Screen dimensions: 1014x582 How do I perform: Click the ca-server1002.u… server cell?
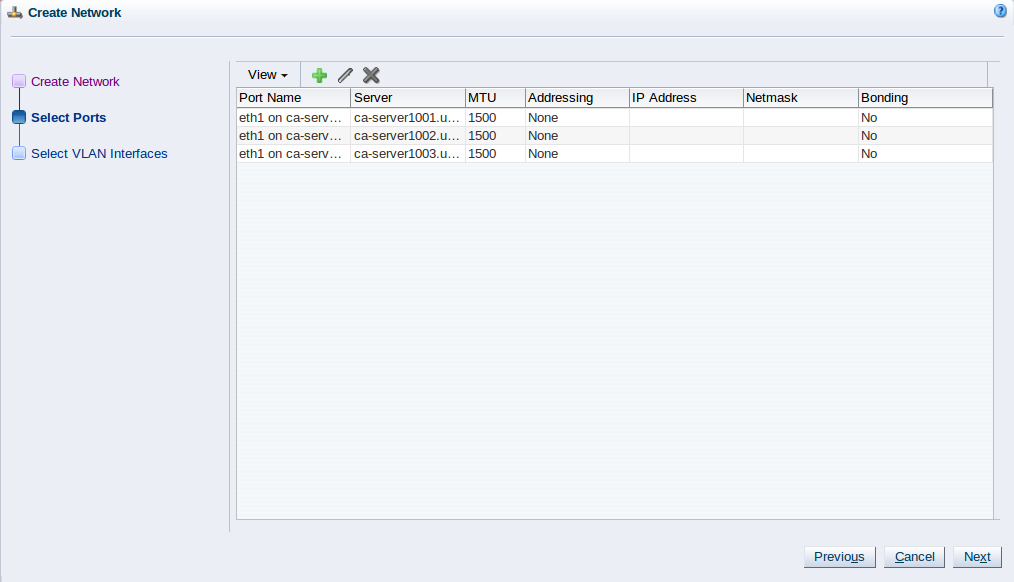click(x=408, y=136)
